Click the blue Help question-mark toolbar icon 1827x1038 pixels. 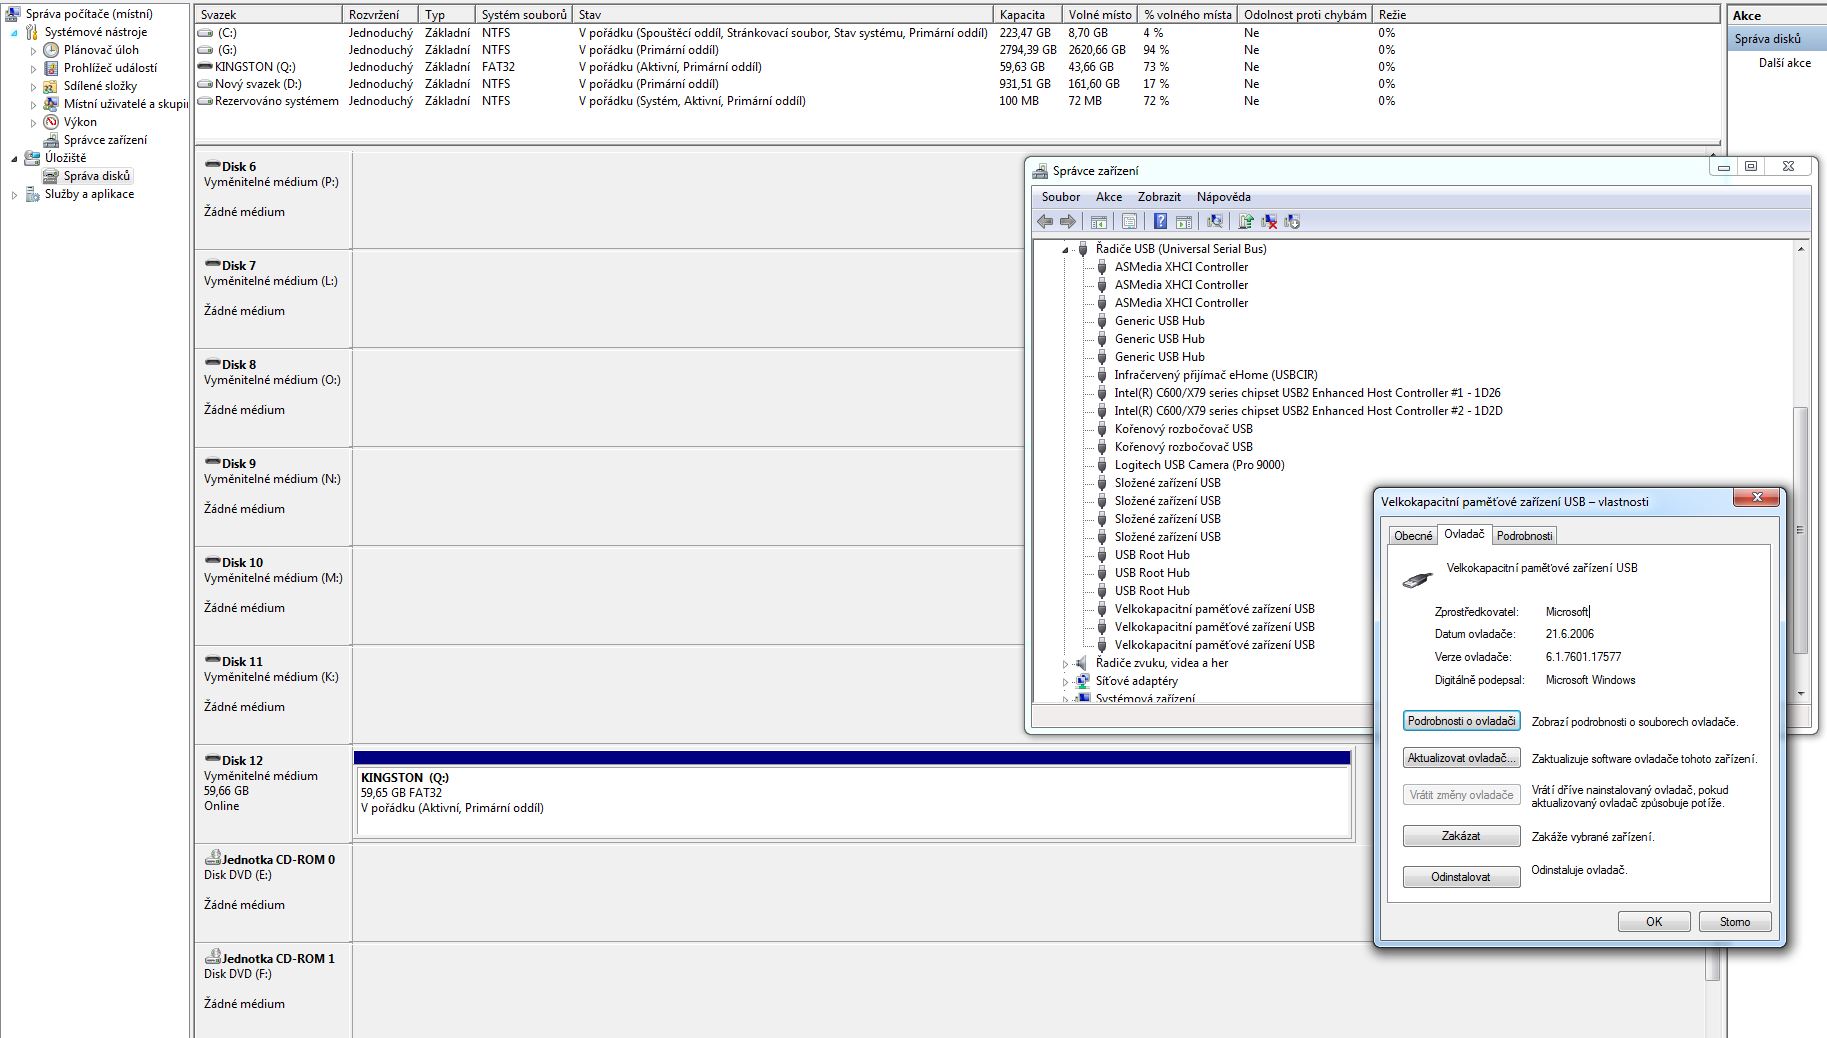click(x=1160, y=221)
